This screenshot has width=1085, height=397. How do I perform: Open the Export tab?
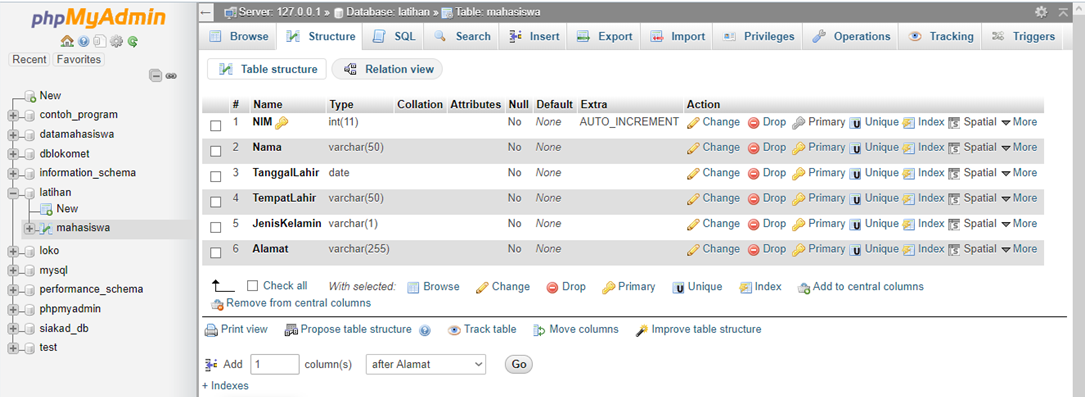pos(604,37)
